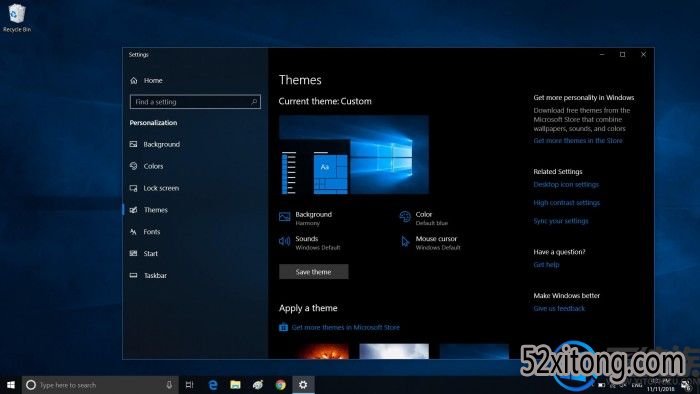700x394 pixels.
Task: Click the Cortana circle icon
Action: 31,385
